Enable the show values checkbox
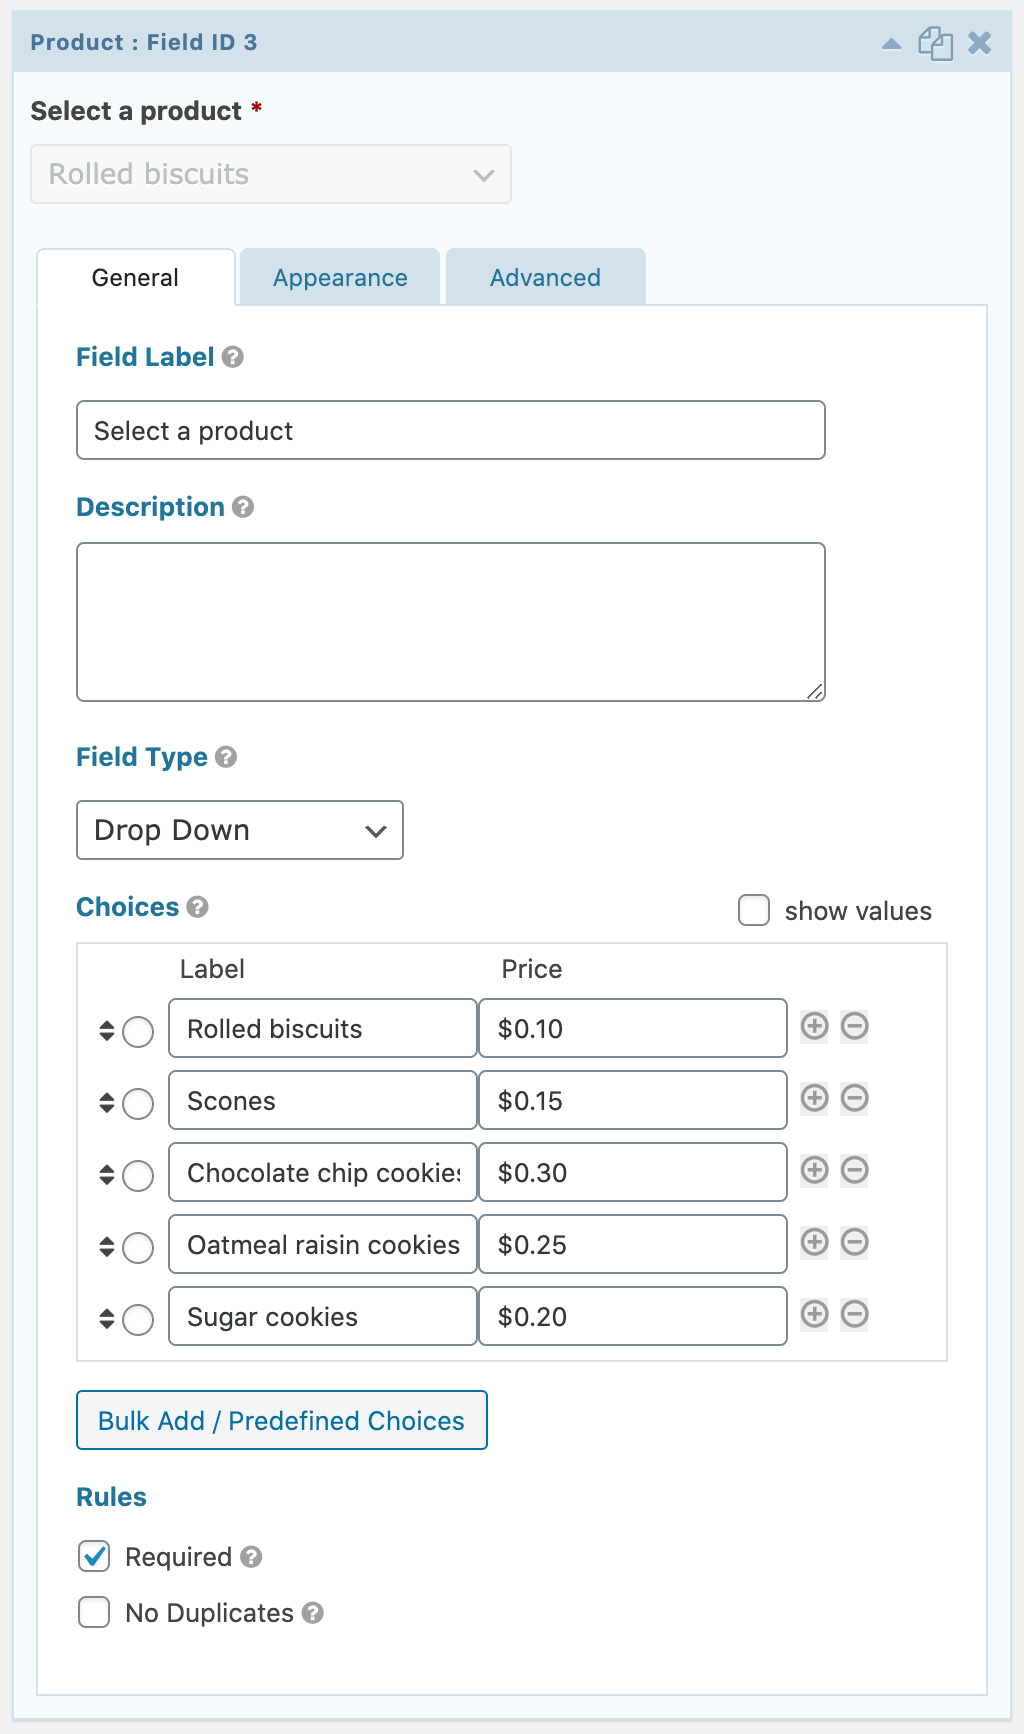 752,911
